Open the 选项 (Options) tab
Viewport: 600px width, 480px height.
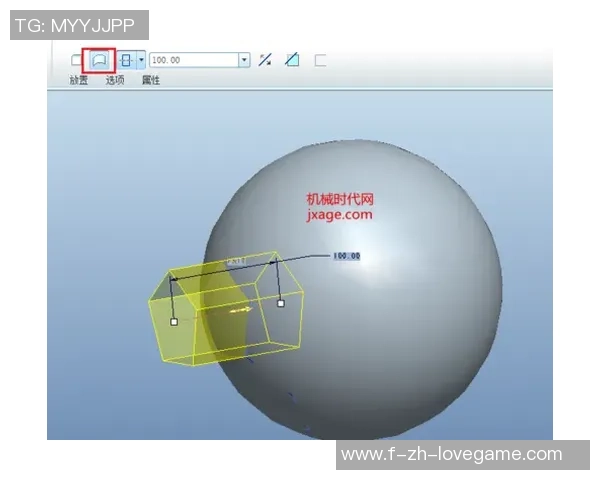click(x=115, y=80)
